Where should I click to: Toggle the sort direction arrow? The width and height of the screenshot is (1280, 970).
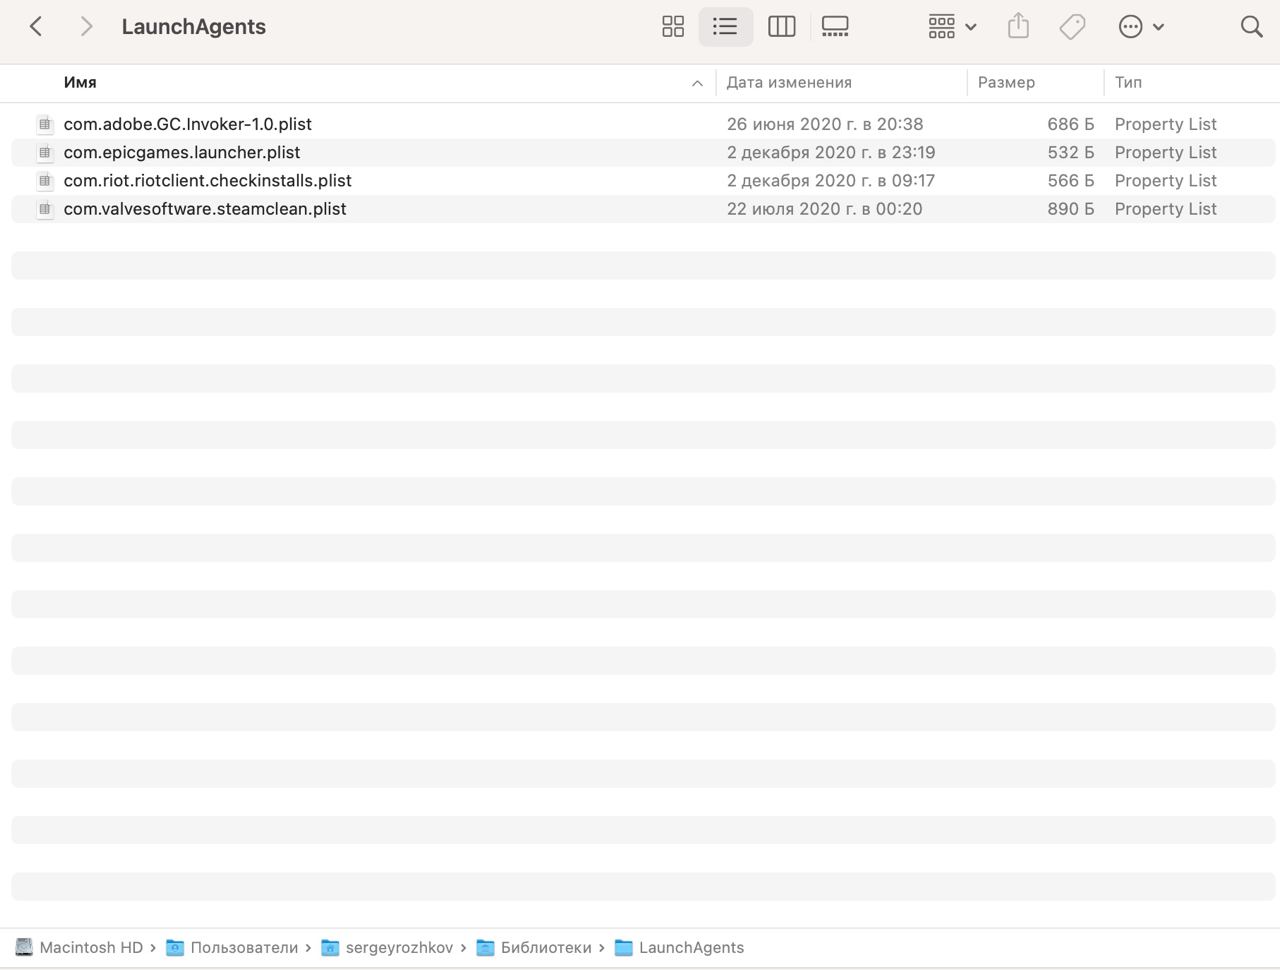pyautogui.click(x=697, y=83)
